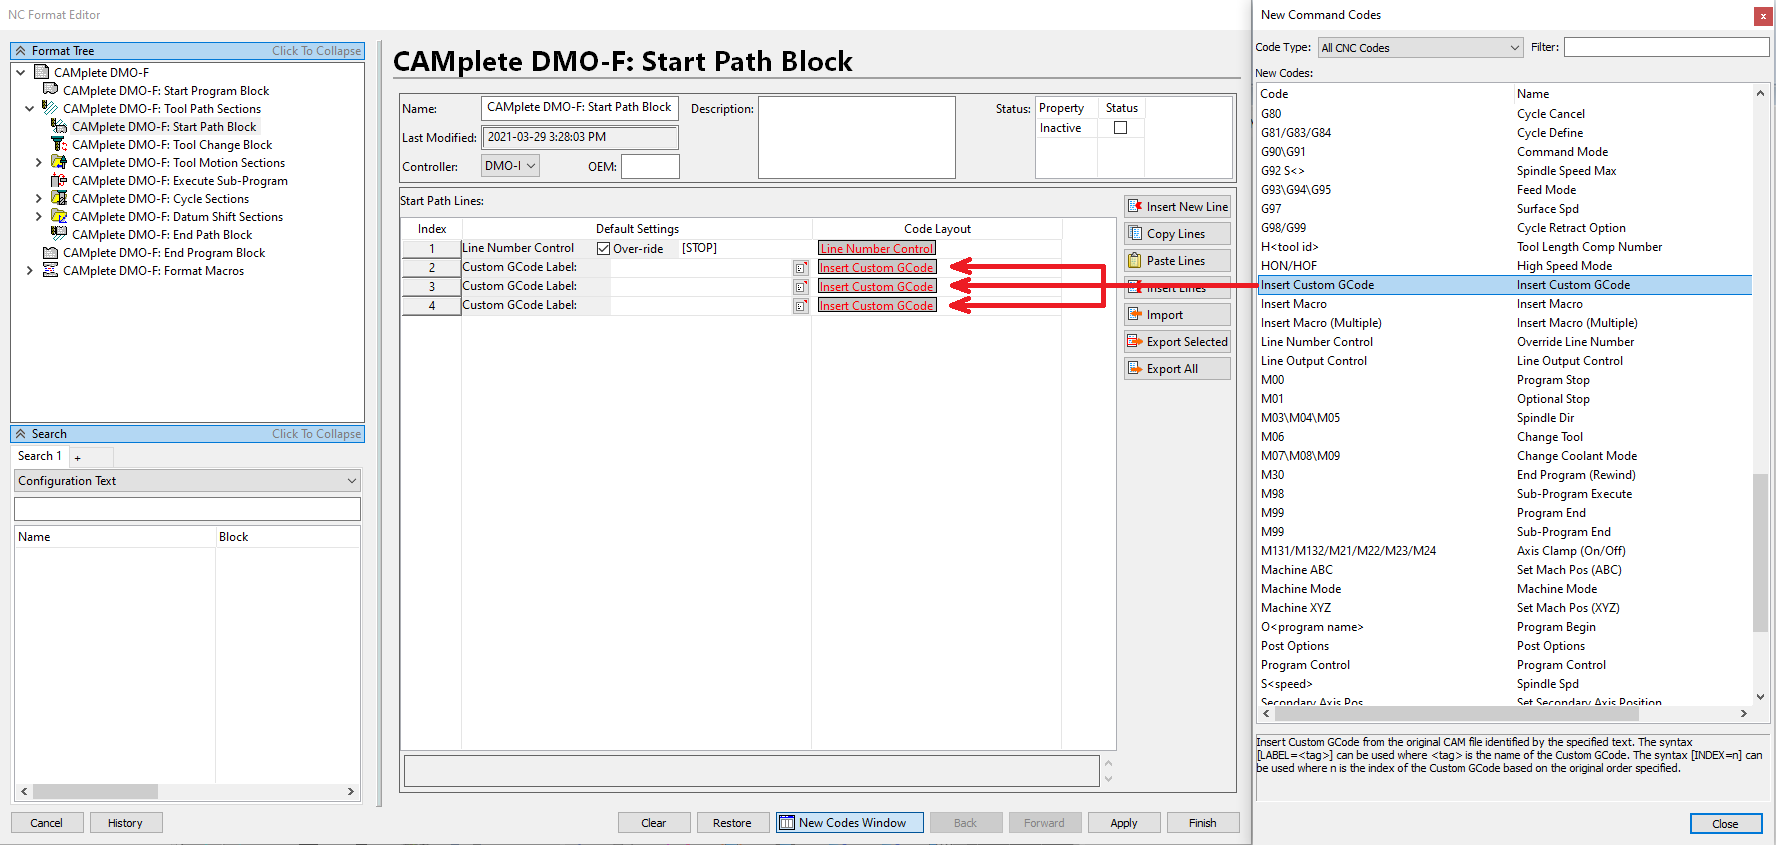Add a new search tab
Screen dimensions: 1776x845
point(78,457)
